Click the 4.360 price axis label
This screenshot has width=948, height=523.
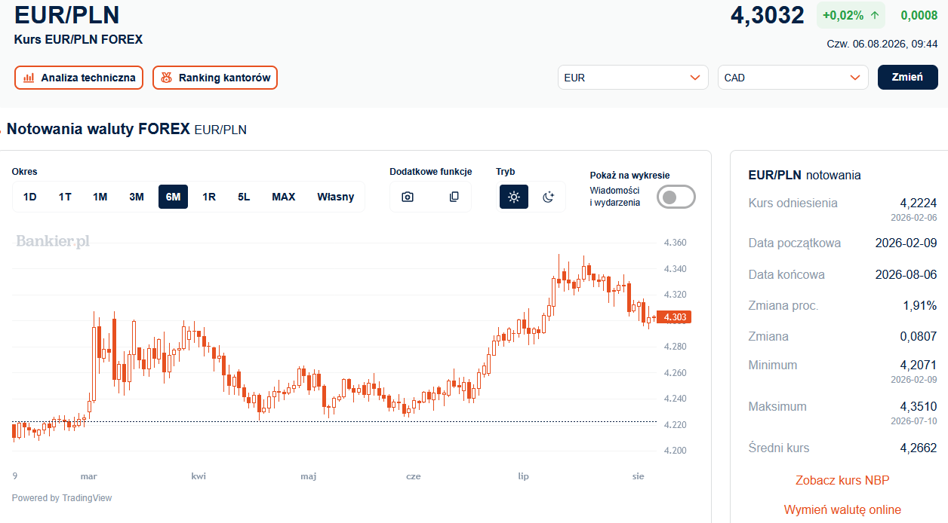pos(675,242)
